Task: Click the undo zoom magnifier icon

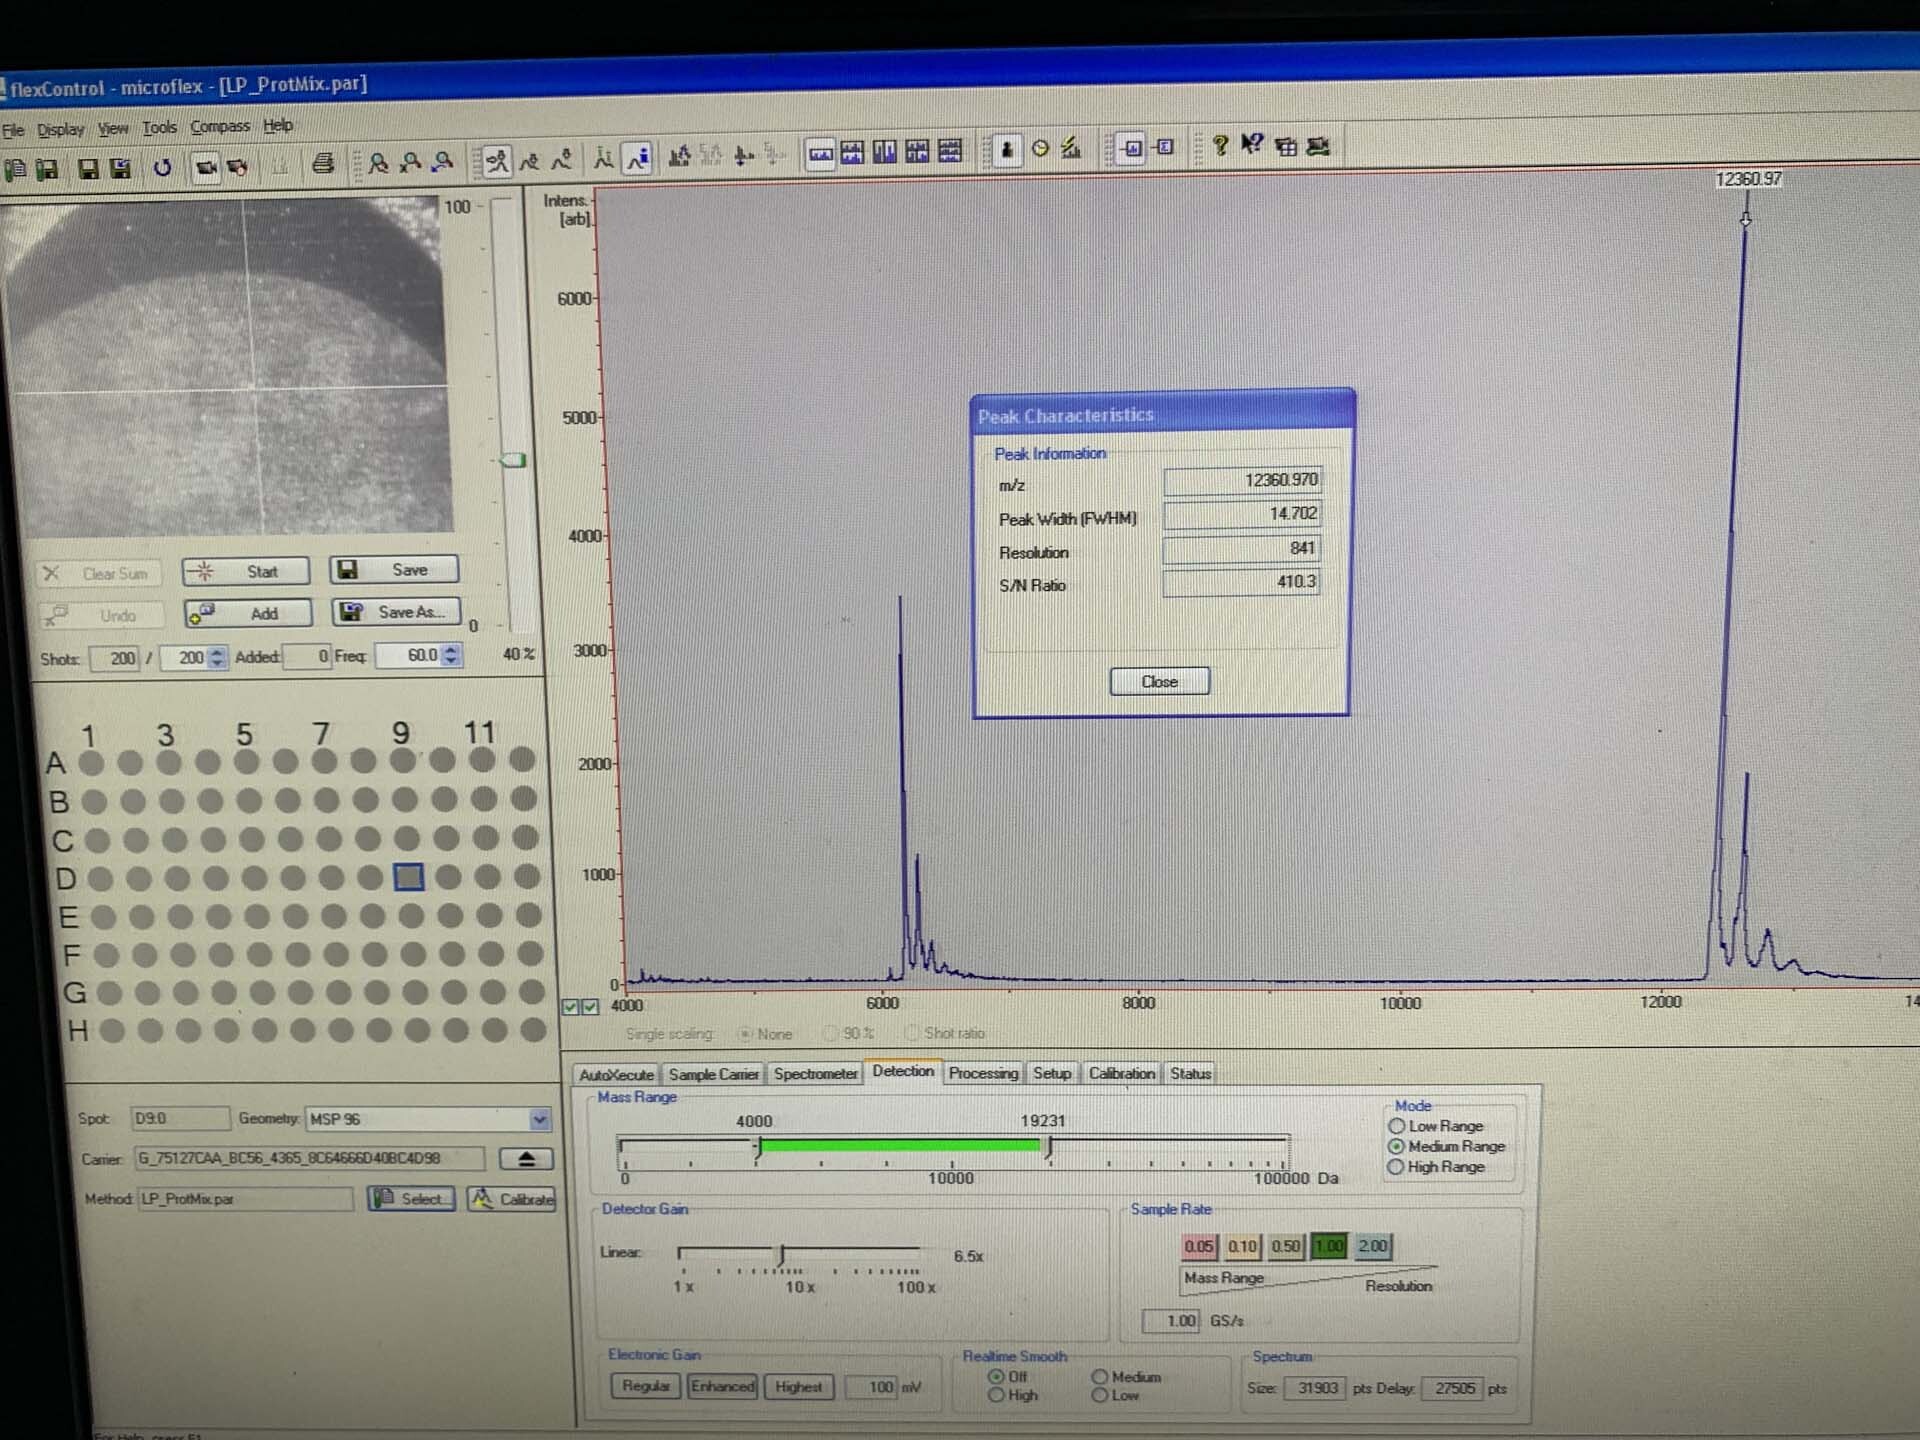Action: 443,160
